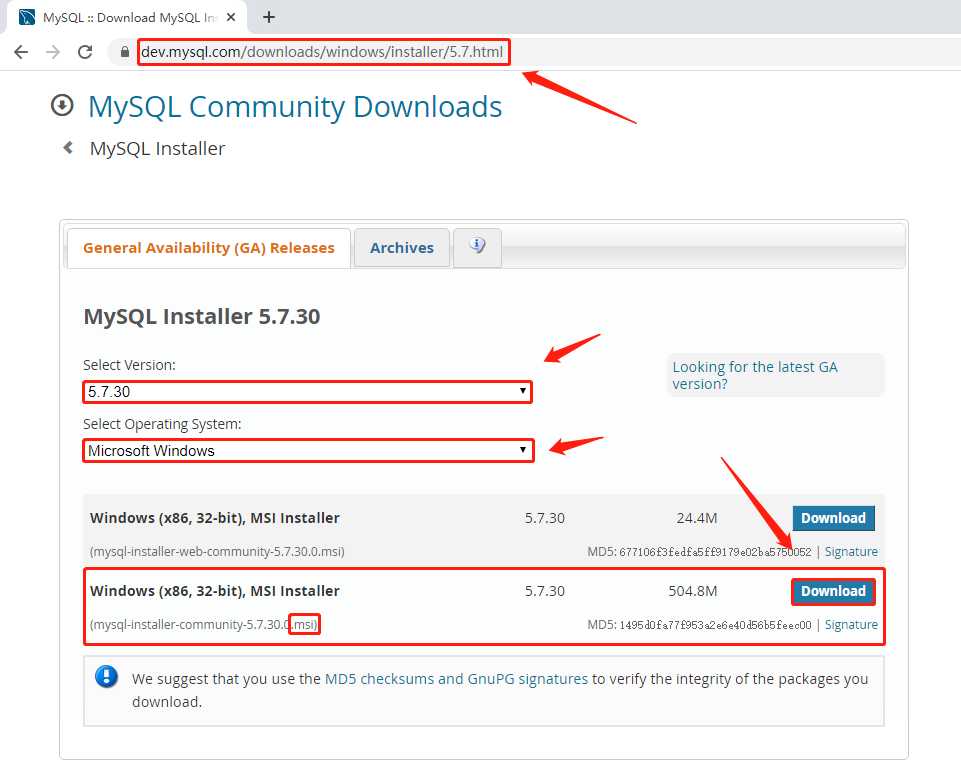Click the MySQL Installer 5.7.30 heading
This screenshot has width=961, height=766.
(202, 316)
